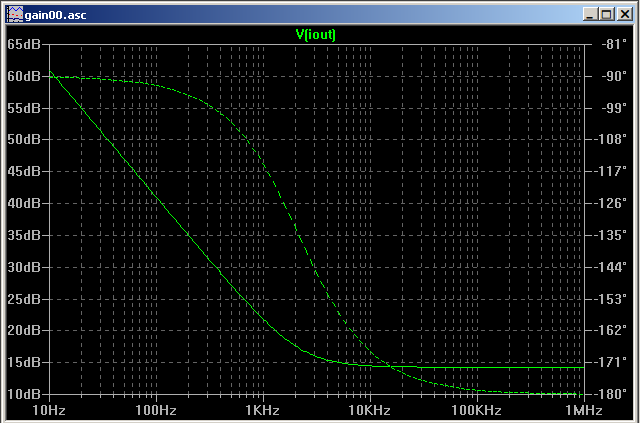
Task: Close the gain00.asc plot window
Action: click(624, 15)
